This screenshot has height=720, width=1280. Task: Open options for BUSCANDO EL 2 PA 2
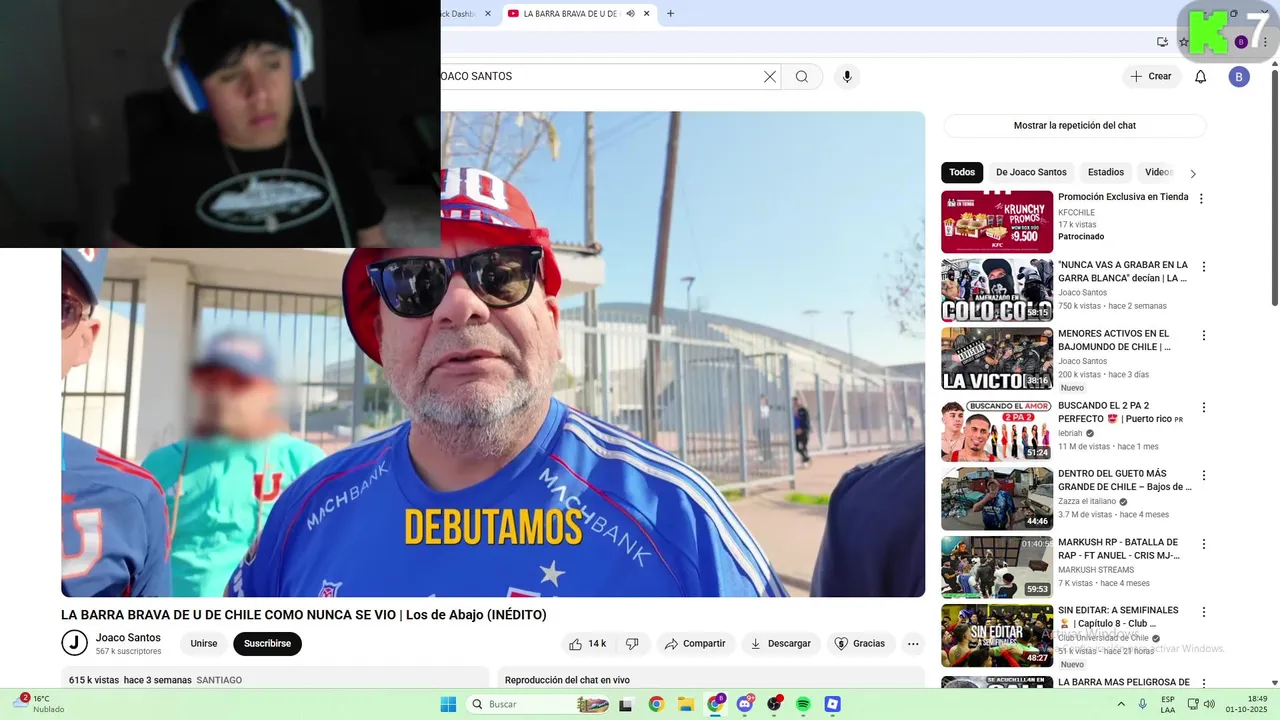click(1204, 408)
